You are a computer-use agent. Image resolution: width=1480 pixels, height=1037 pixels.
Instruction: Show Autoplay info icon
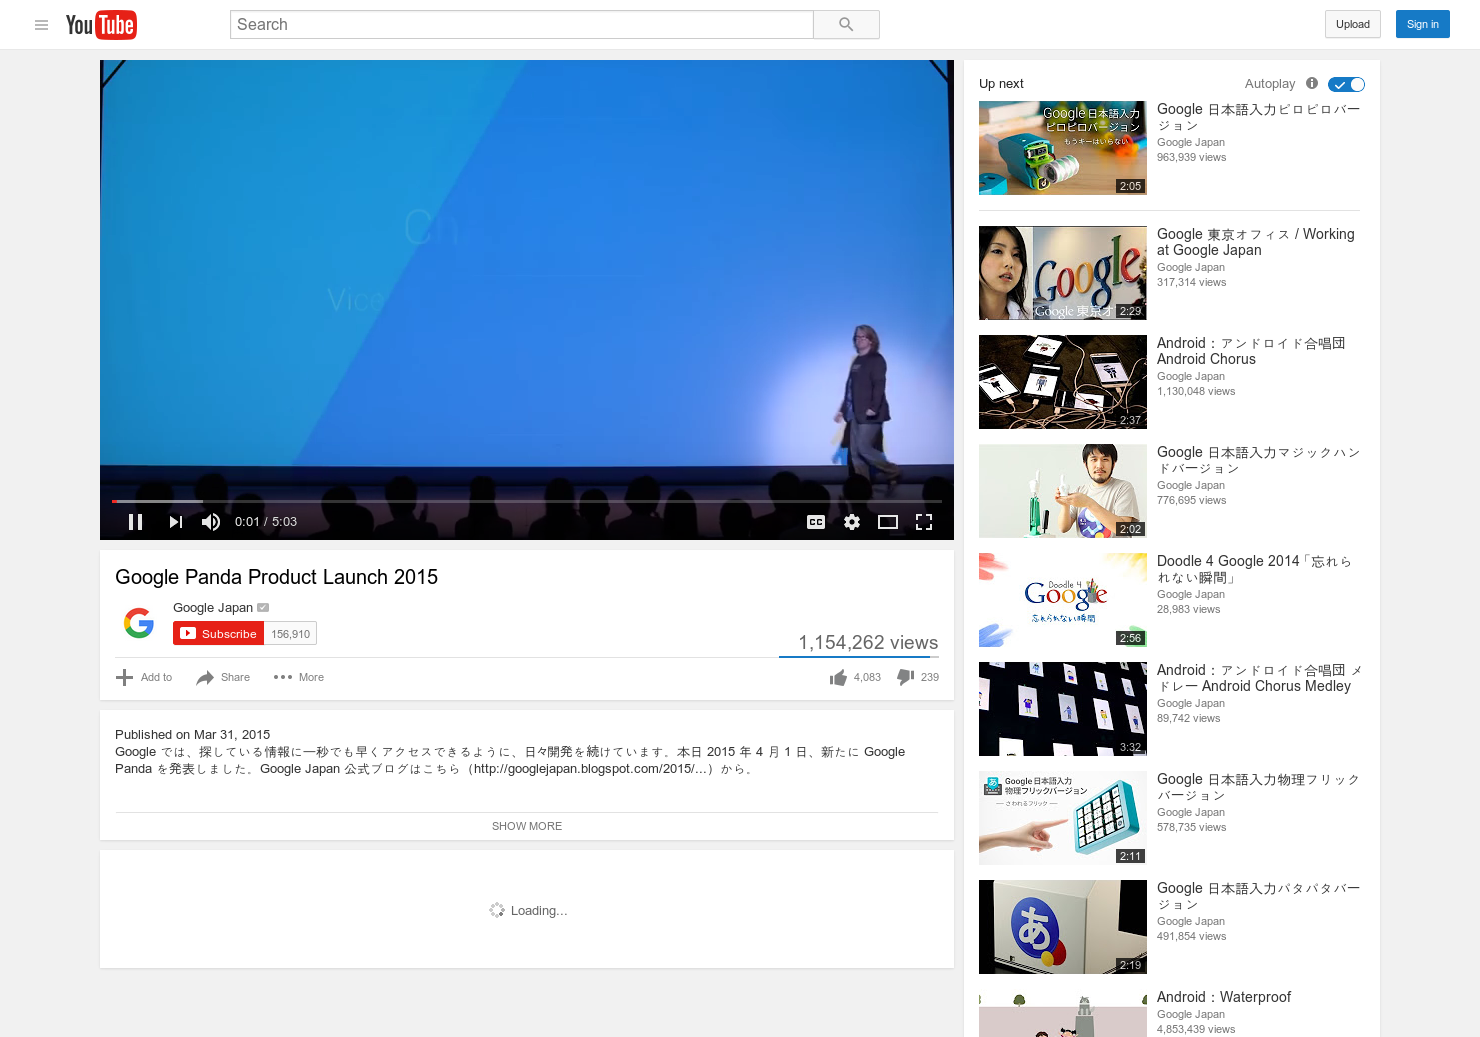point(1312,84)
